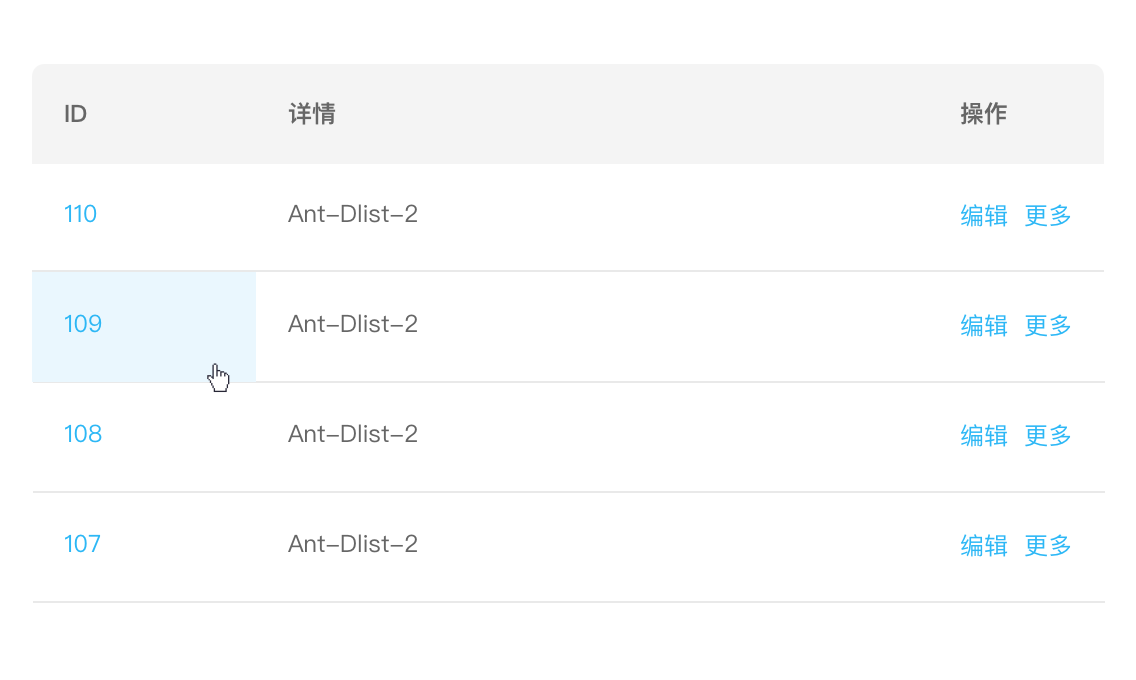Click 编辑 in the 107 row
This screenshot has height=680, width=1136.
click(984, 545)
